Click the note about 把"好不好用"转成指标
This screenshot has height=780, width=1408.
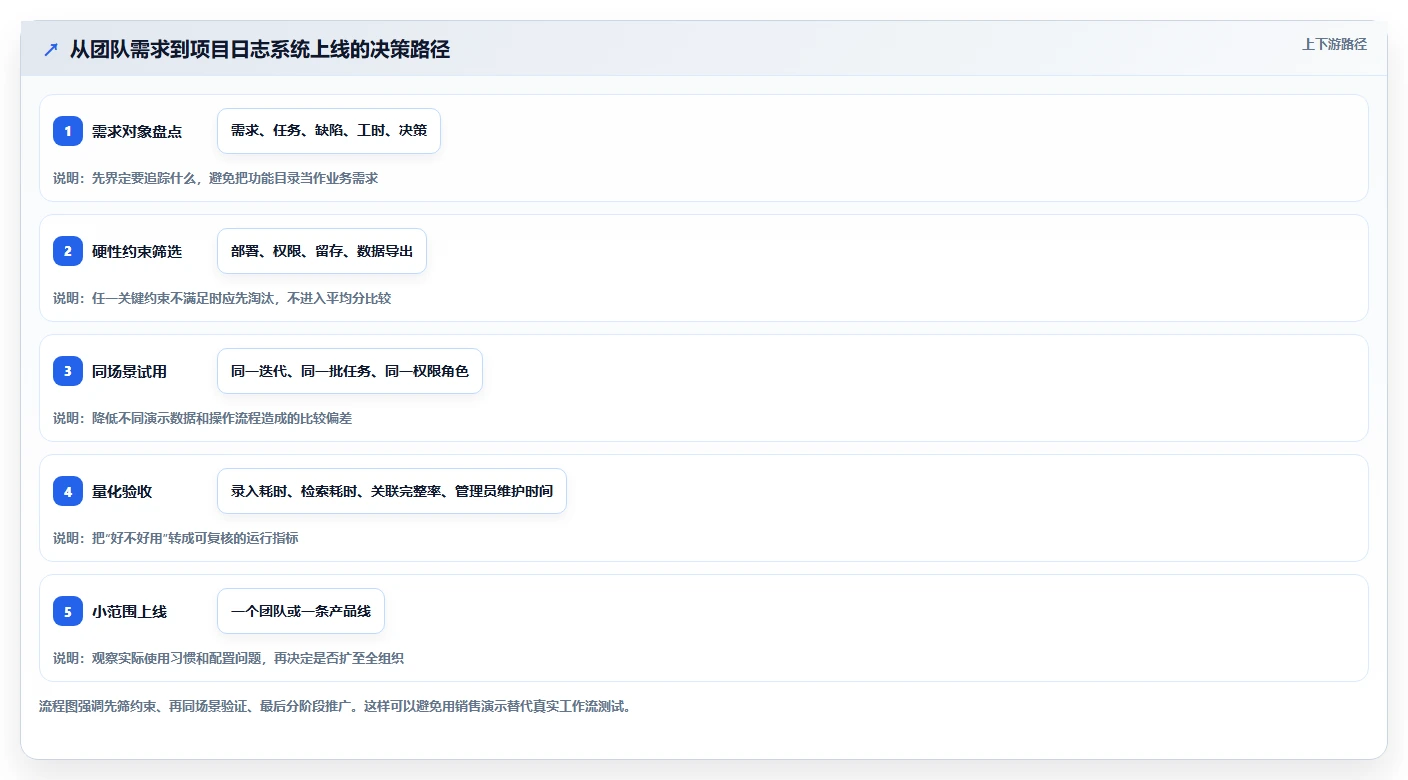(176, 538)
